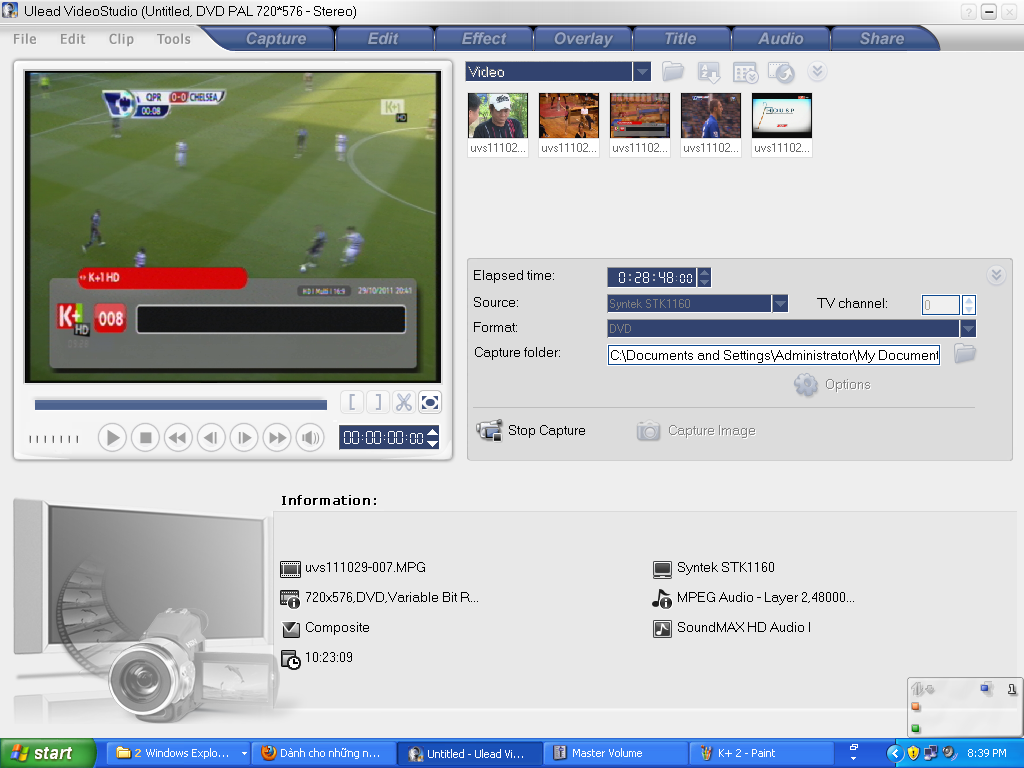Step to next frame
1024x768 pixels.
click(x=244, y=438)
